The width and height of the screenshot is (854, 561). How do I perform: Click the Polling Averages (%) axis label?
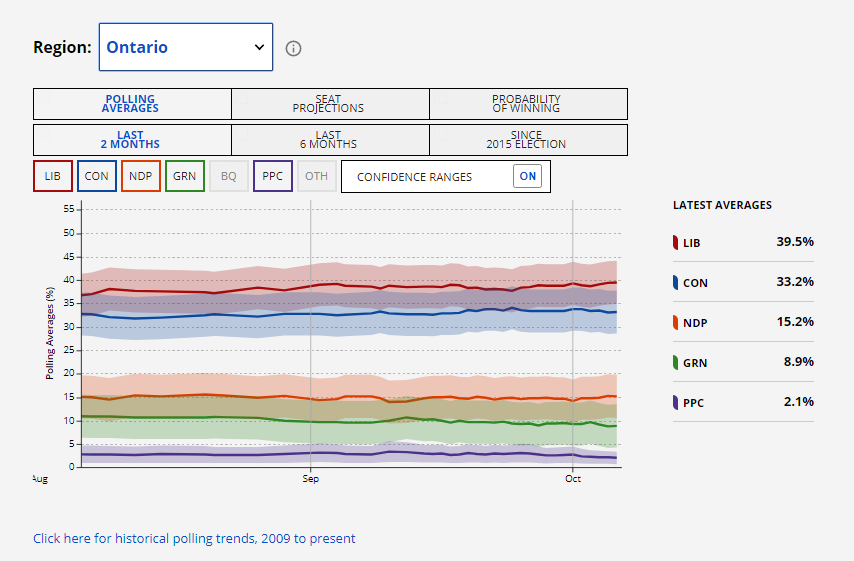pos(50,333)
